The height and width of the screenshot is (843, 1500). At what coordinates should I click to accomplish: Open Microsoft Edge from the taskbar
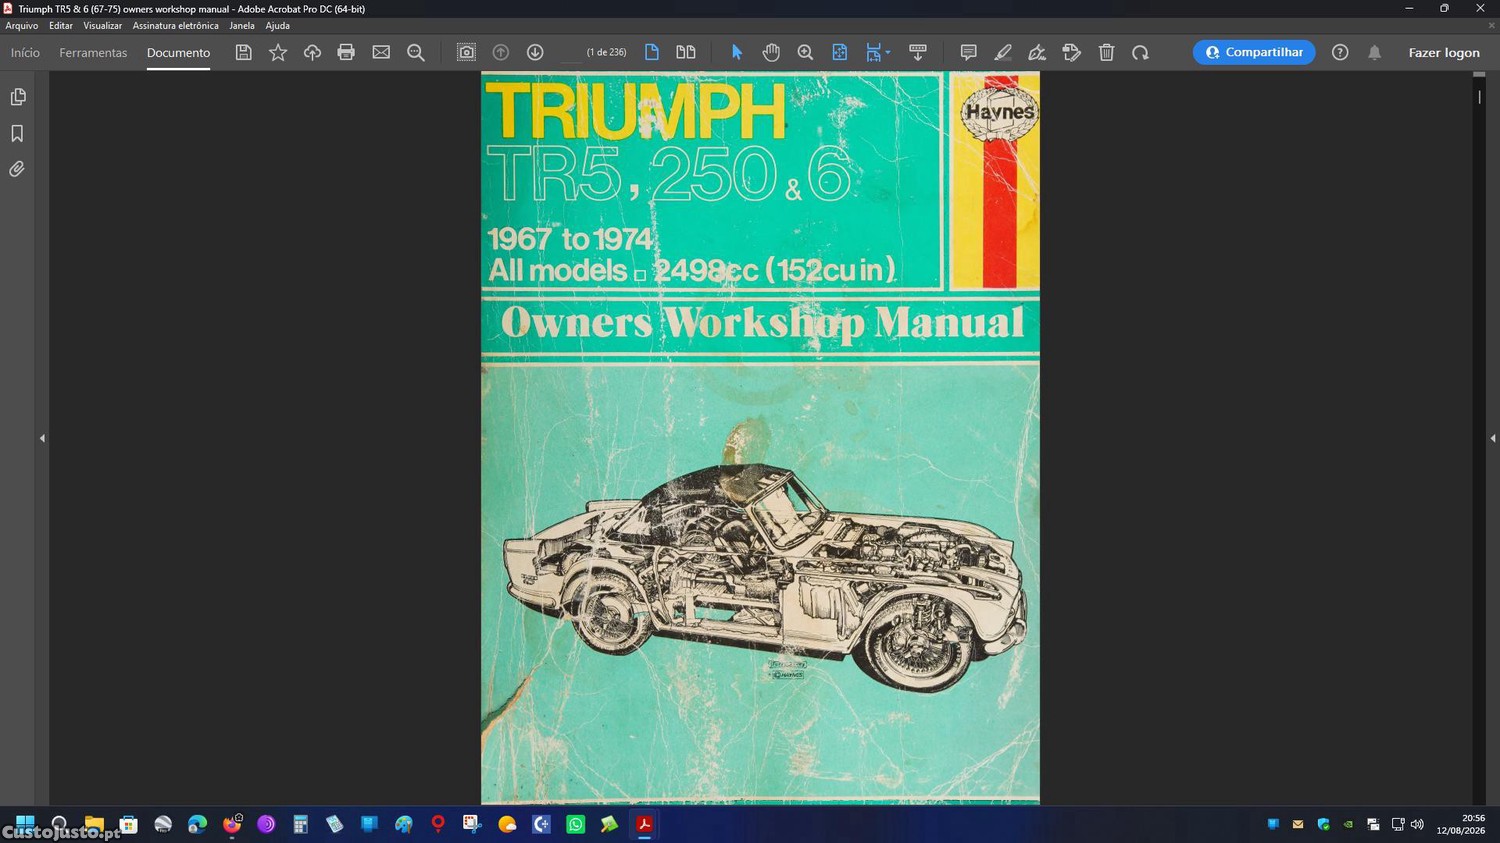(197, 824)
